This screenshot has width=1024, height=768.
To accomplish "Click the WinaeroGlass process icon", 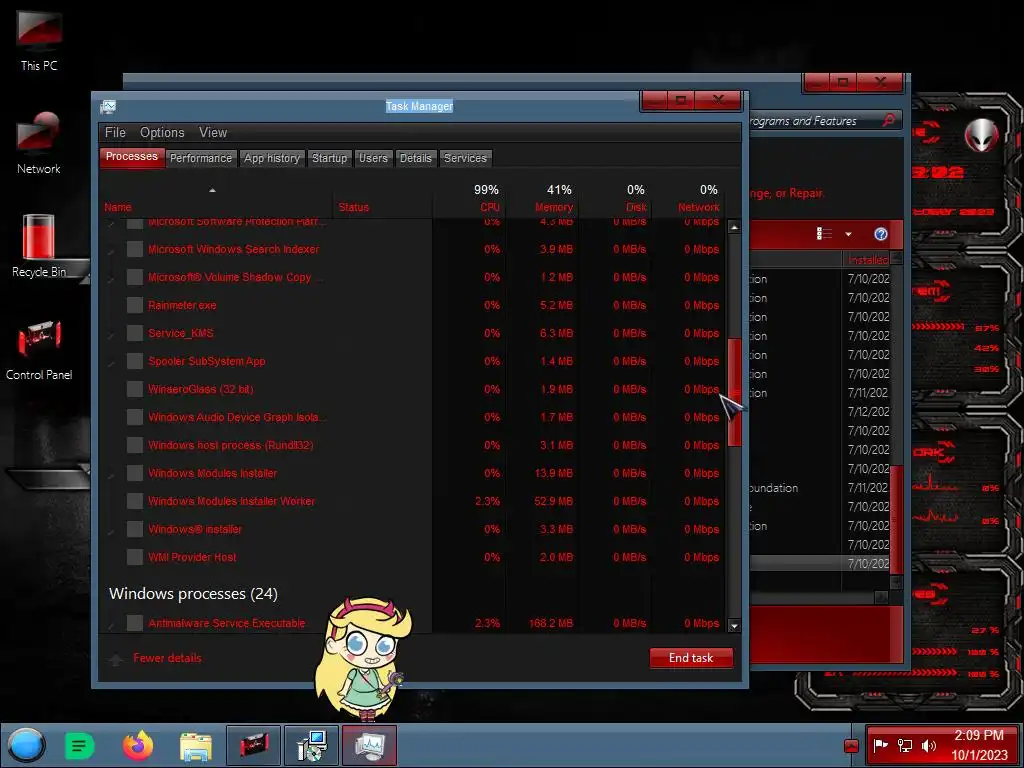I will (x=135, y=389).
